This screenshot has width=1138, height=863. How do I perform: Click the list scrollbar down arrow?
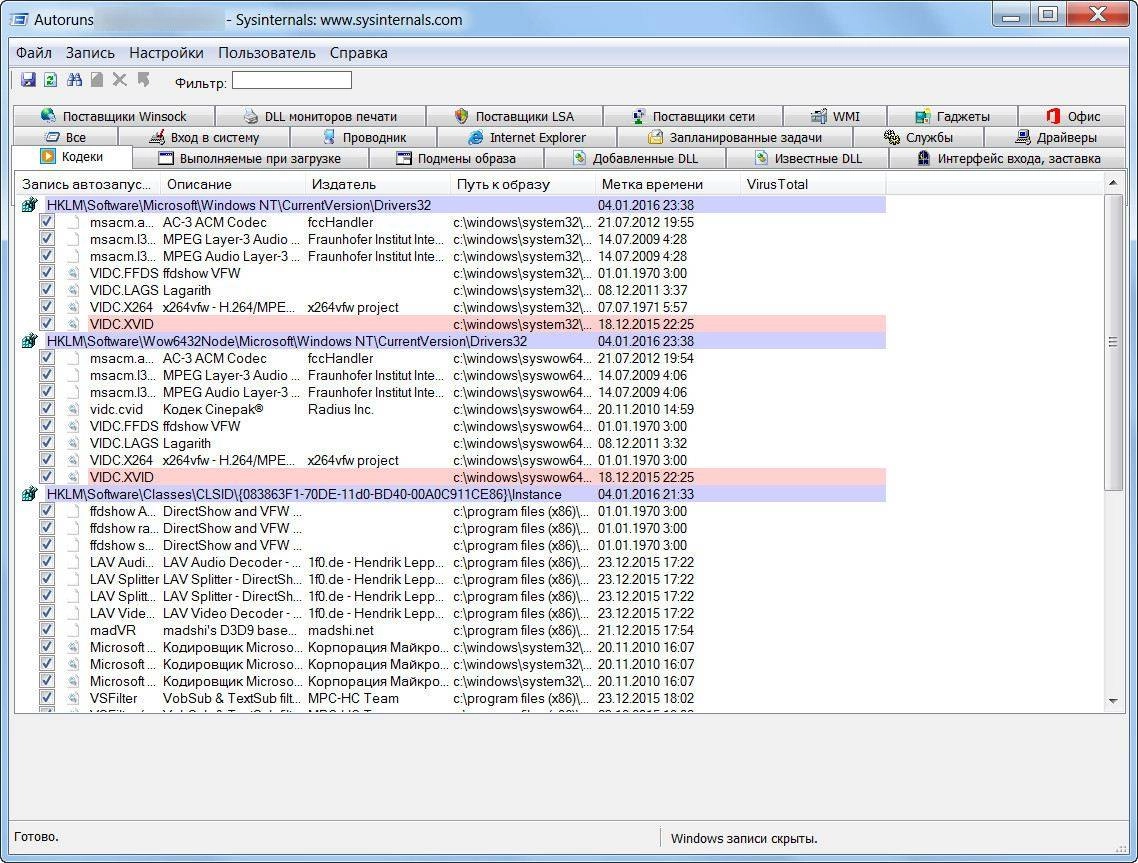pyautogui.click(x=1113, y=701)
